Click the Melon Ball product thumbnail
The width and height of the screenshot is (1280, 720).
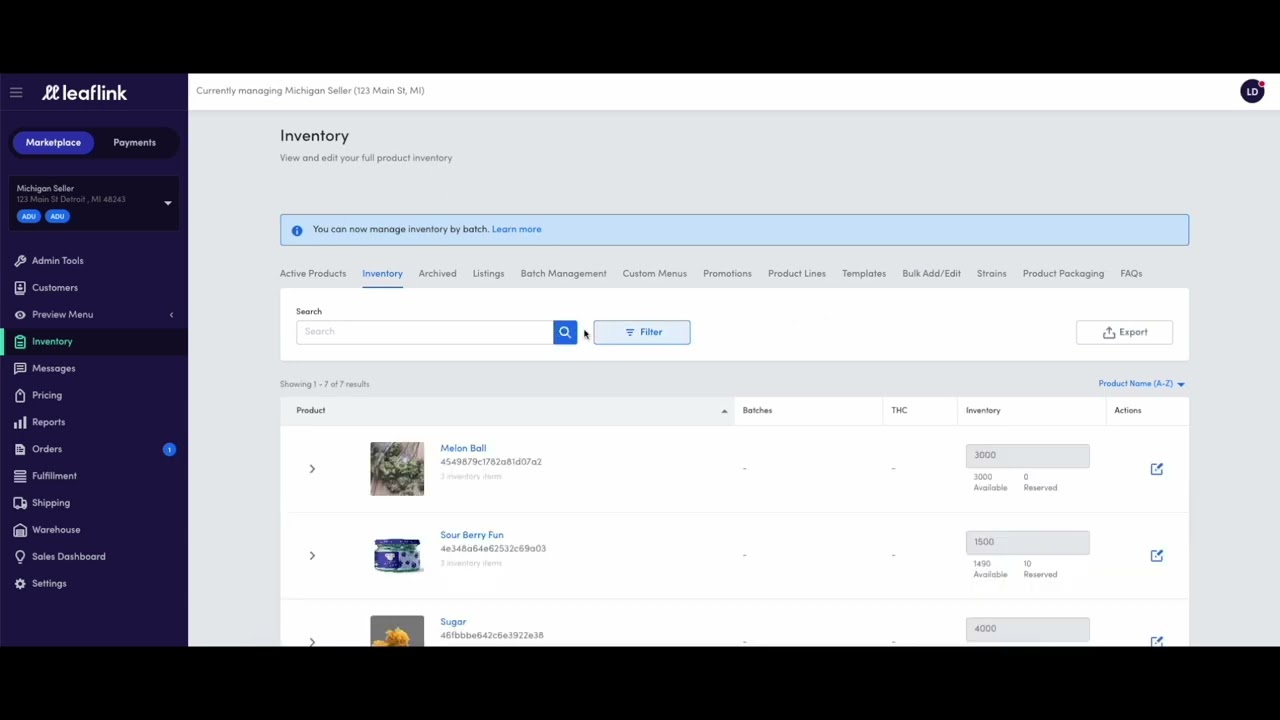[x=397, y=469]
